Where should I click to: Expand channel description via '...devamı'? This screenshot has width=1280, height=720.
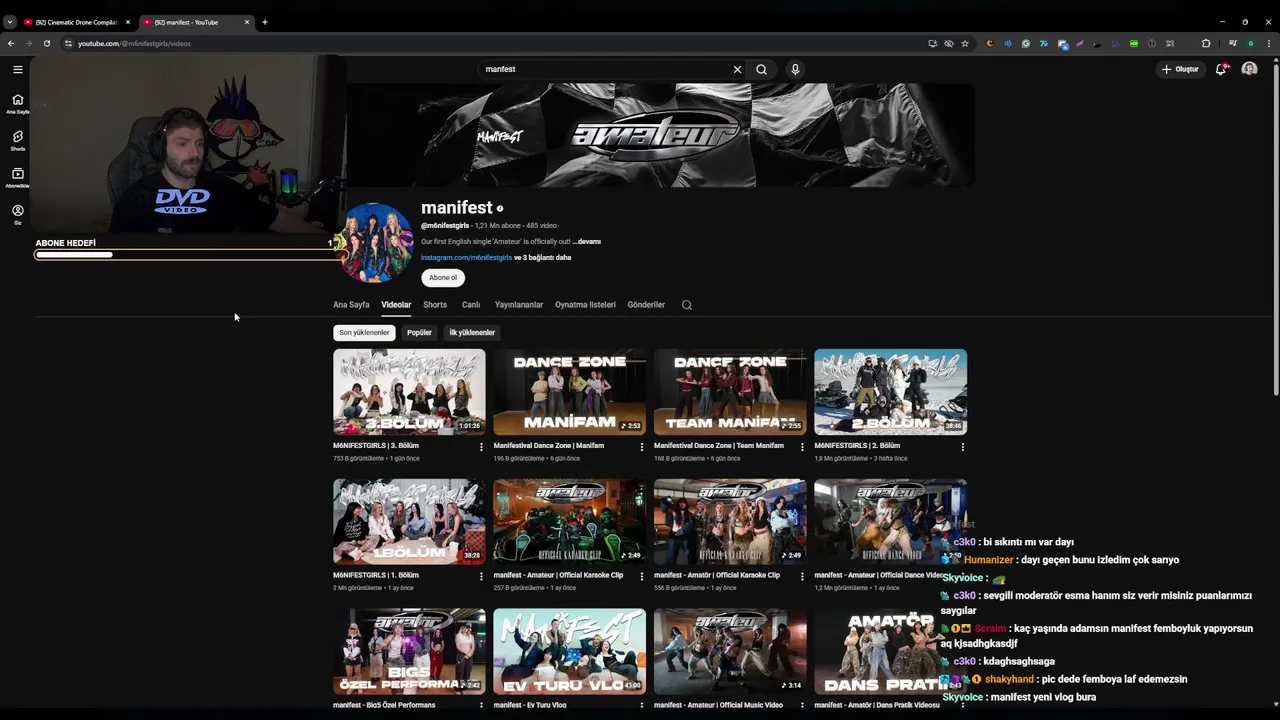click(x=586, y=242)
